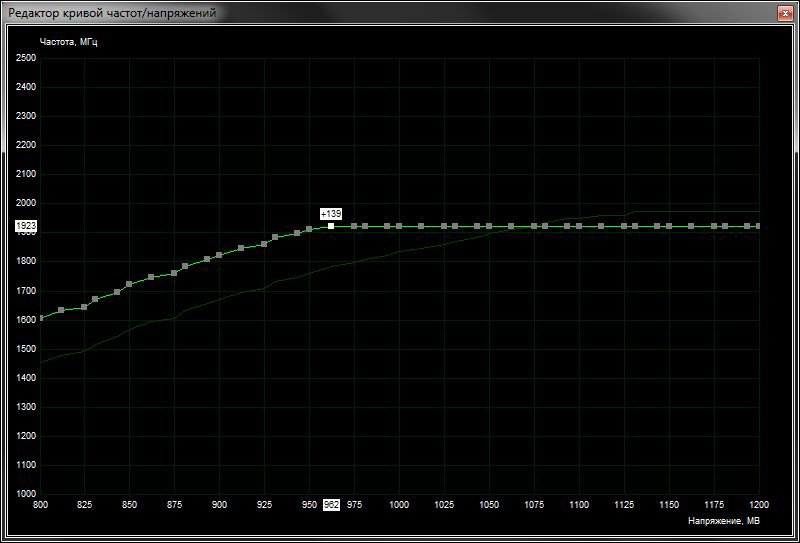Select the curve point above the 875 mV label
Image resolution: width=800 pixels, height=543 pixels.
174,273
